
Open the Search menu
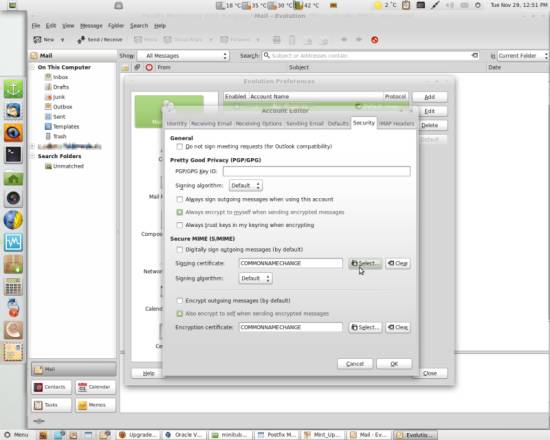(x=139, y=26)
